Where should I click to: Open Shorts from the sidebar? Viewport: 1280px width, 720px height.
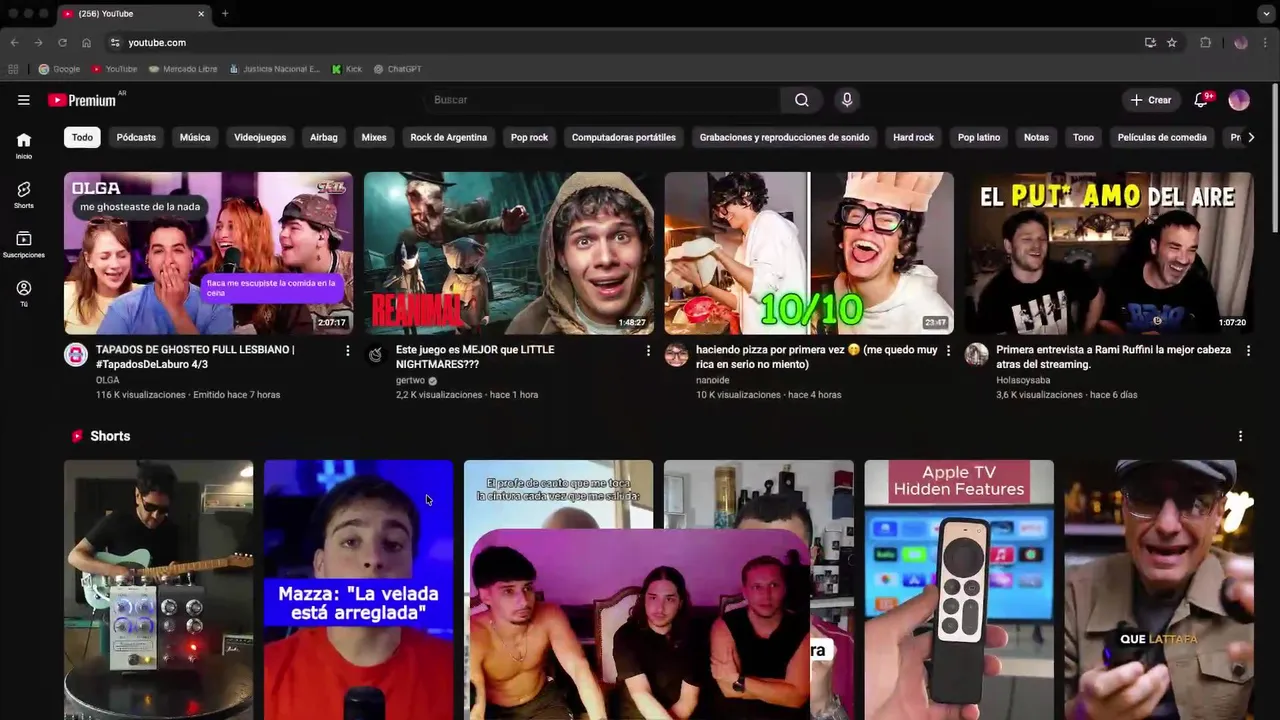click(x=24, y=195)
